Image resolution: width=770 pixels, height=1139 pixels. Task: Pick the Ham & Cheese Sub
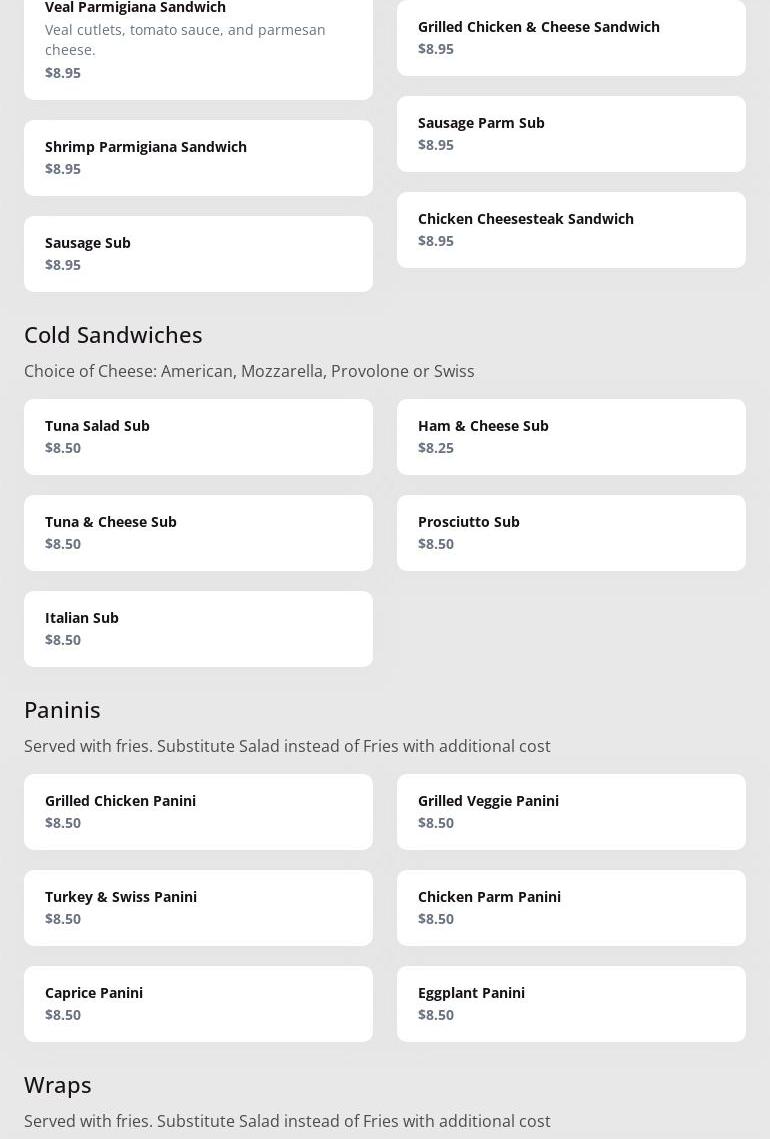pyautogui.click(x=571, y=436)
